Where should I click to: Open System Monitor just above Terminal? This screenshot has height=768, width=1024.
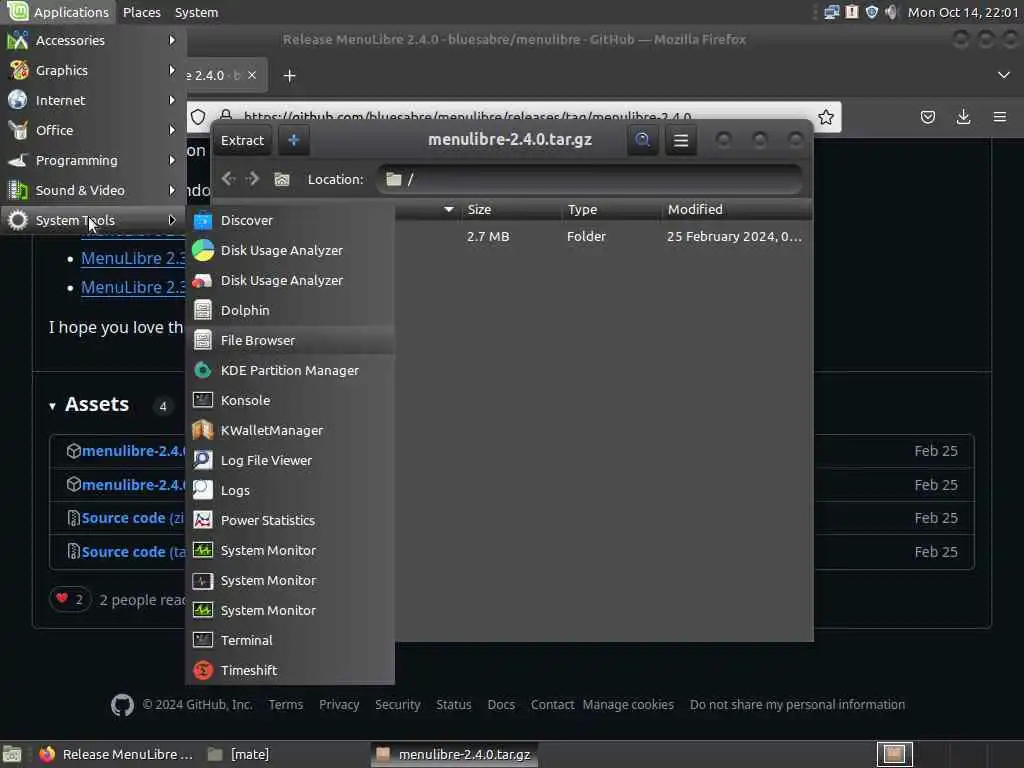click(290, 611)
